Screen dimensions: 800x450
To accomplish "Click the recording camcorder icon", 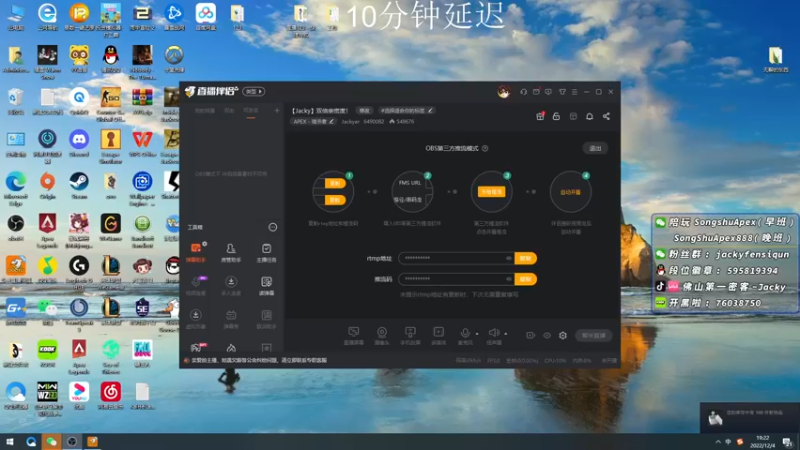I will click(531, 335).
